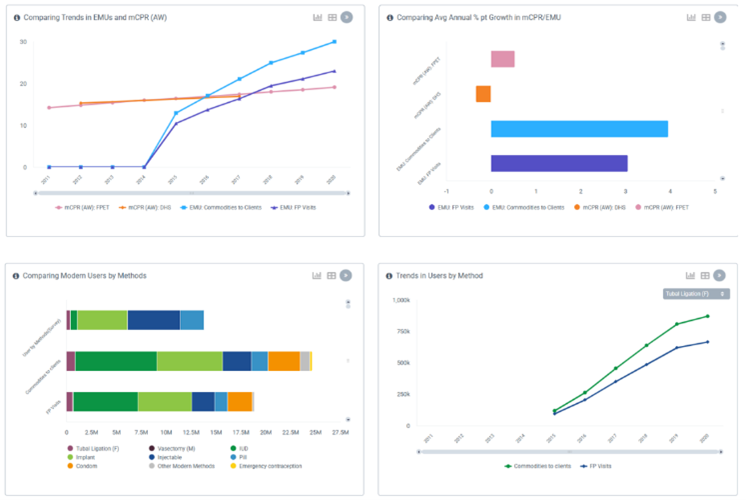
Task: Click Comparing Modern Users by Methods panel title
Action: [77, 275]
